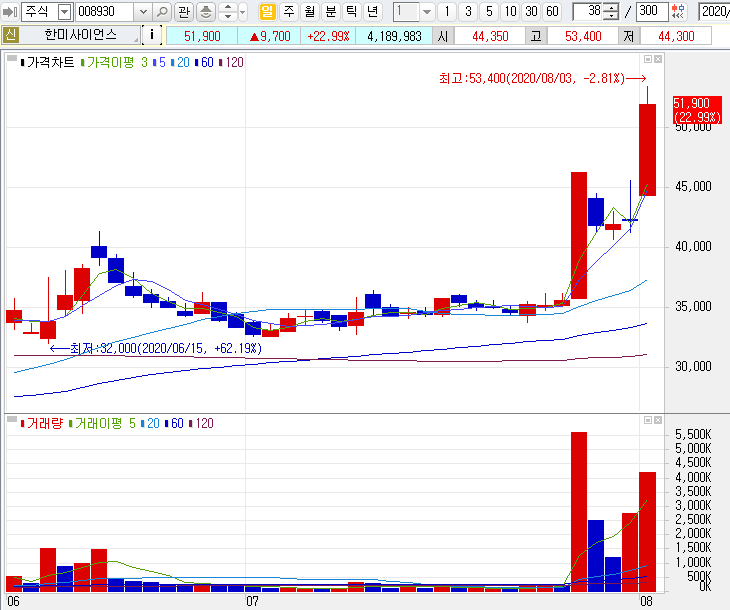Screen dimensions: 730x610
Task: Click the 최고:53,400 high annotation
Action: point(542,78)
